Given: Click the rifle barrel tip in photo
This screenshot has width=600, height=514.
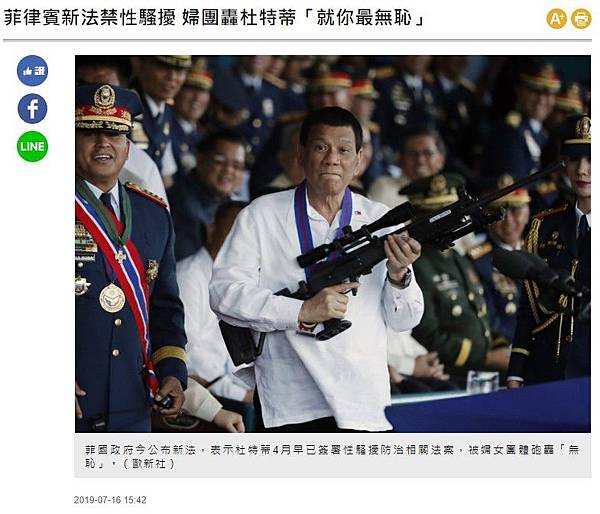Looking at the screenshot, I should [x=561, y=165].
